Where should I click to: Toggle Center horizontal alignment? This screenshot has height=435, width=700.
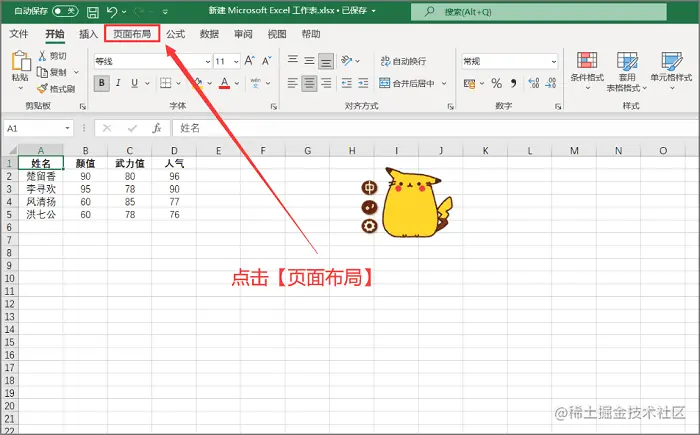point(309,83)
